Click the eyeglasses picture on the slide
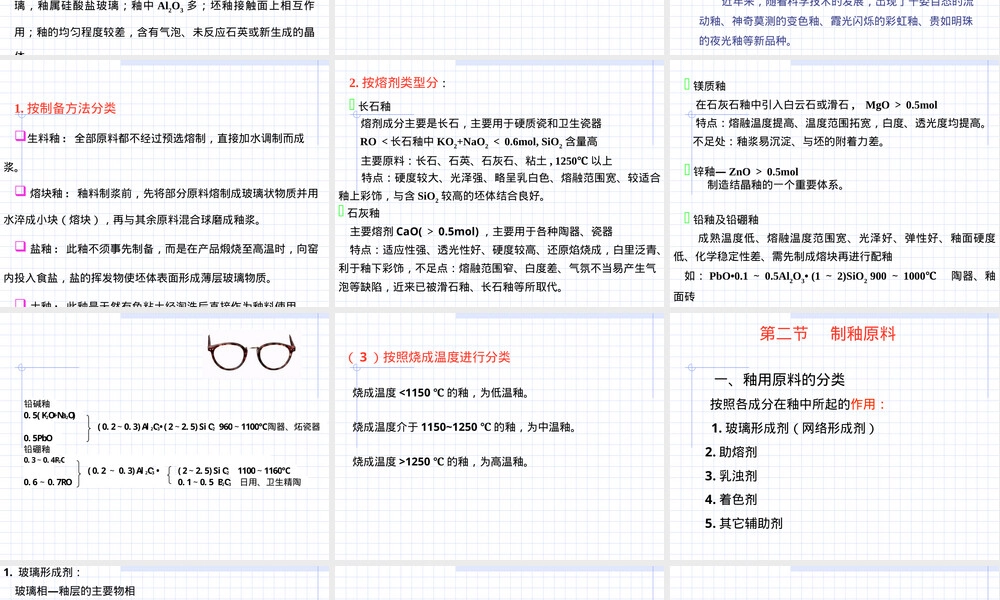This screenshot has height=600, width=1000. click(x=251, y=353)
